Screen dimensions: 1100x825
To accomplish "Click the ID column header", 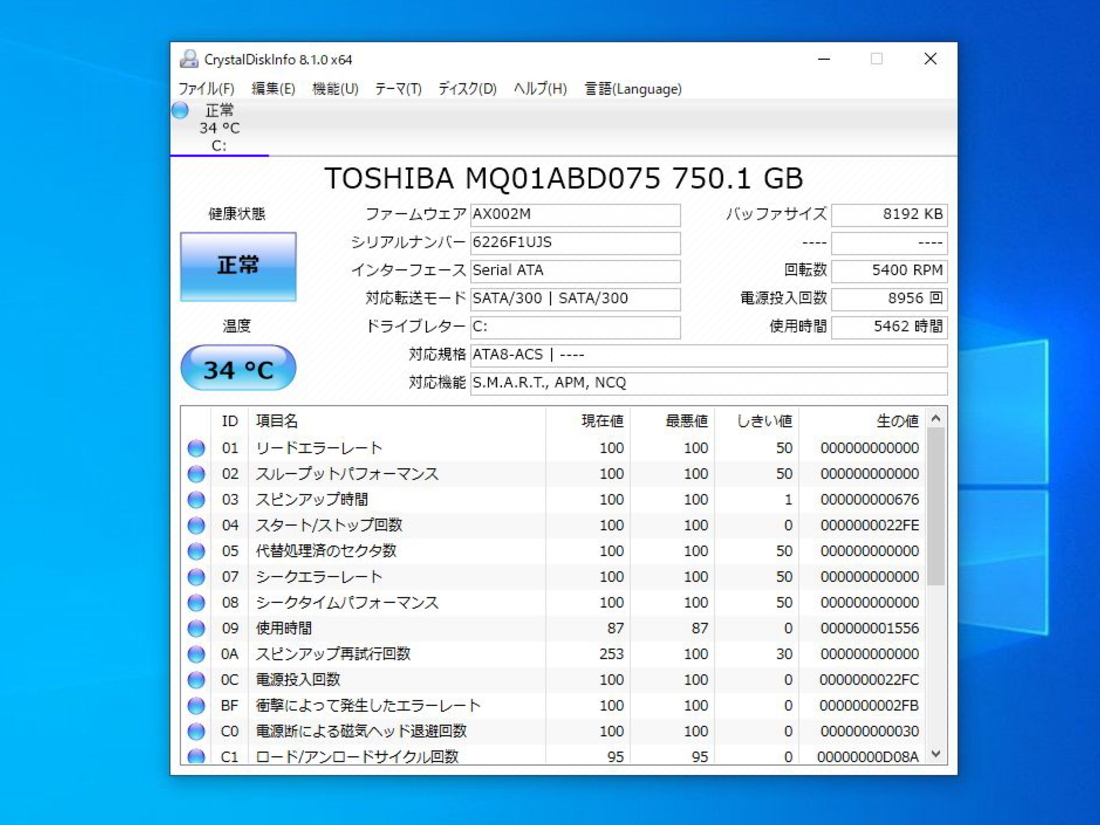I will pyautogui.click(x=229, y=421).
